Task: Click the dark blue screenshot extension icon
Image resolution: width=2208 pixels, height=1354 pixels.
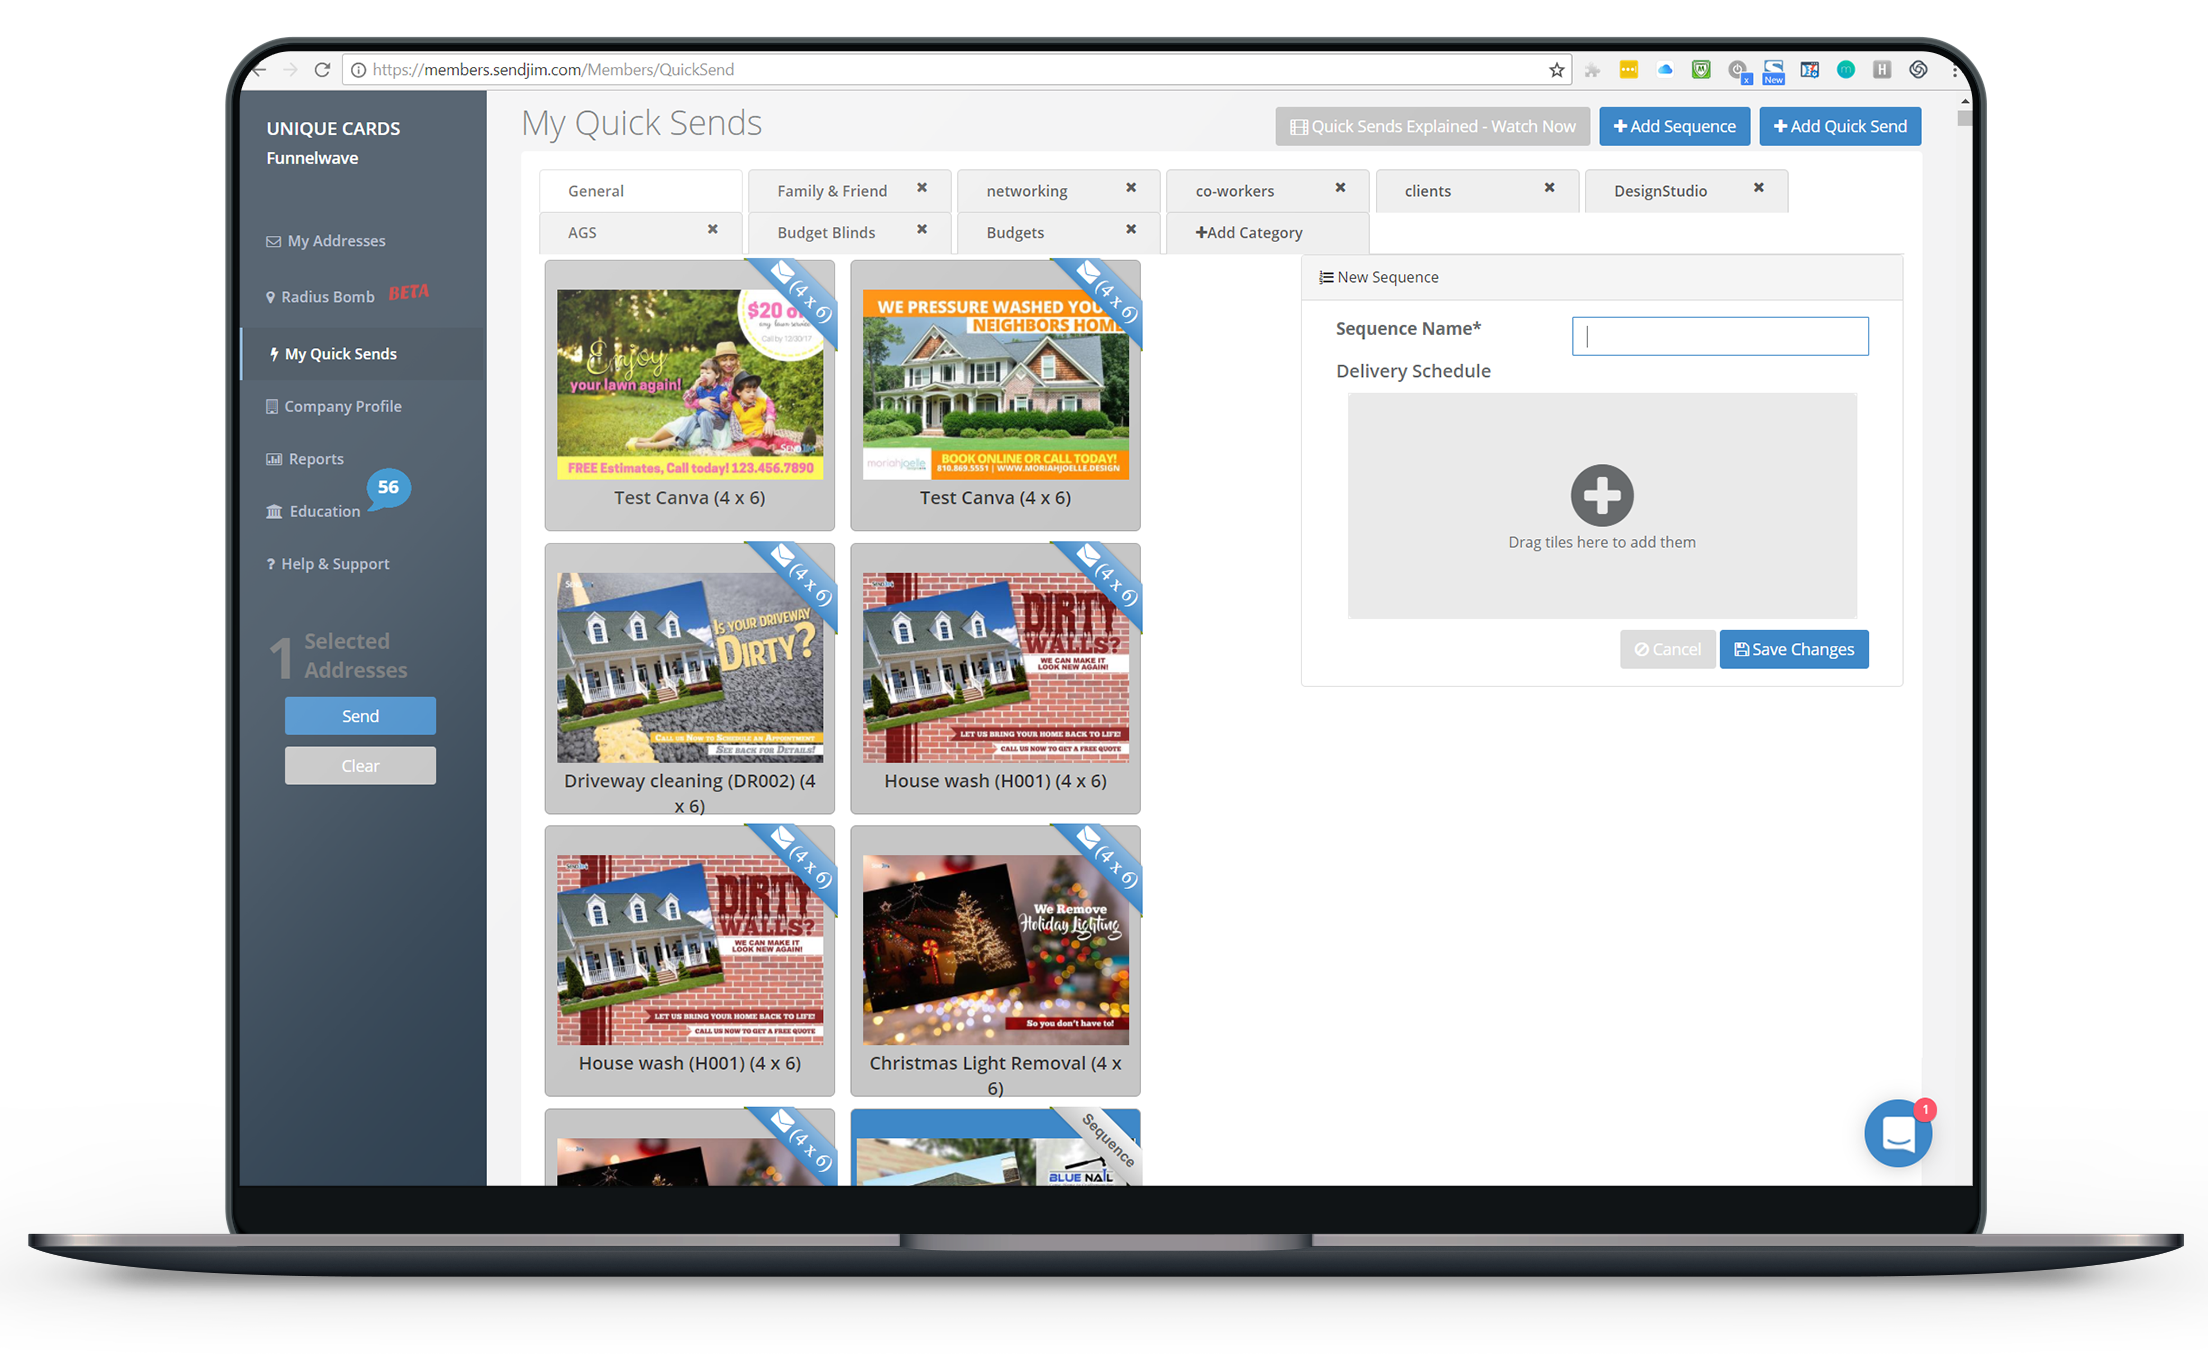Action: [x=1809, y=69]
